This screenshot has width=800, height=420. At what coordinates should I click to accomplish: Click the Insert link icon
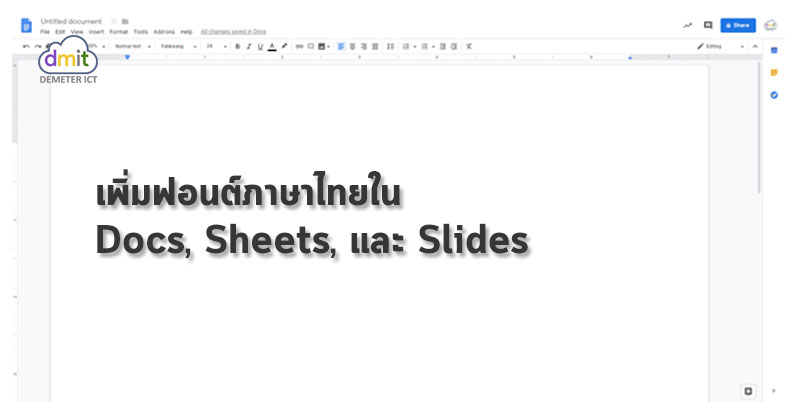pos(299,46)
